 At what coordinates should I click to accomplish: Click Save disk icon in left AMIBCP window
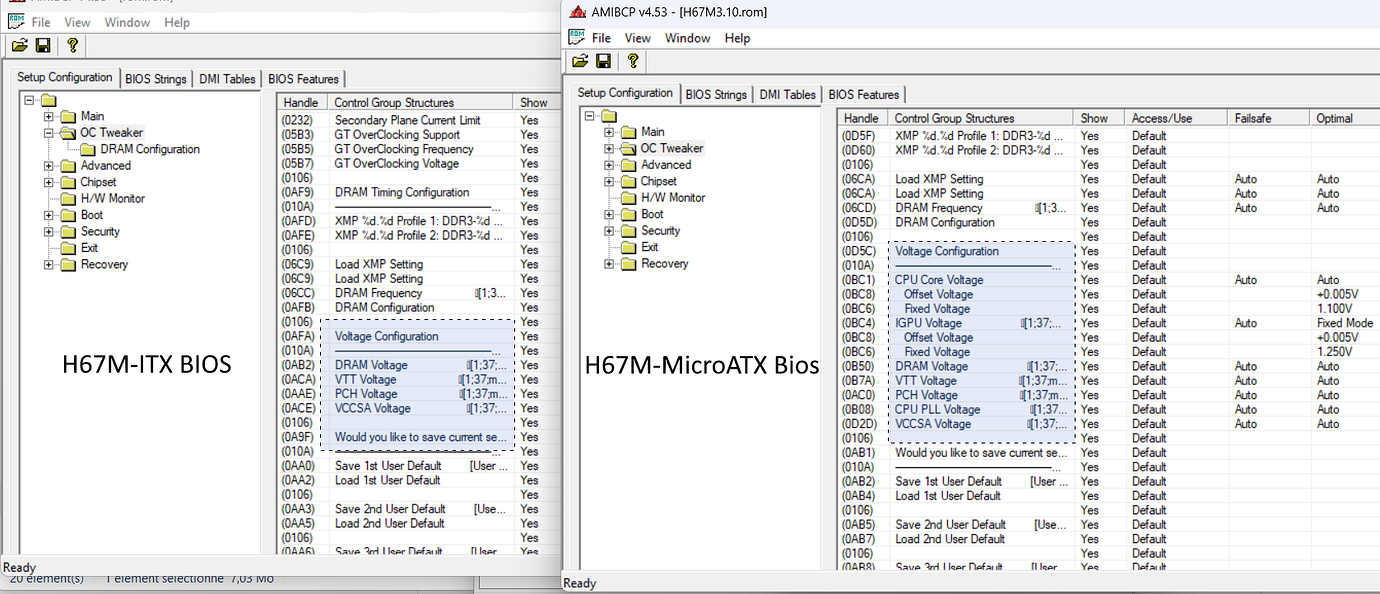(x=43, y=45)
